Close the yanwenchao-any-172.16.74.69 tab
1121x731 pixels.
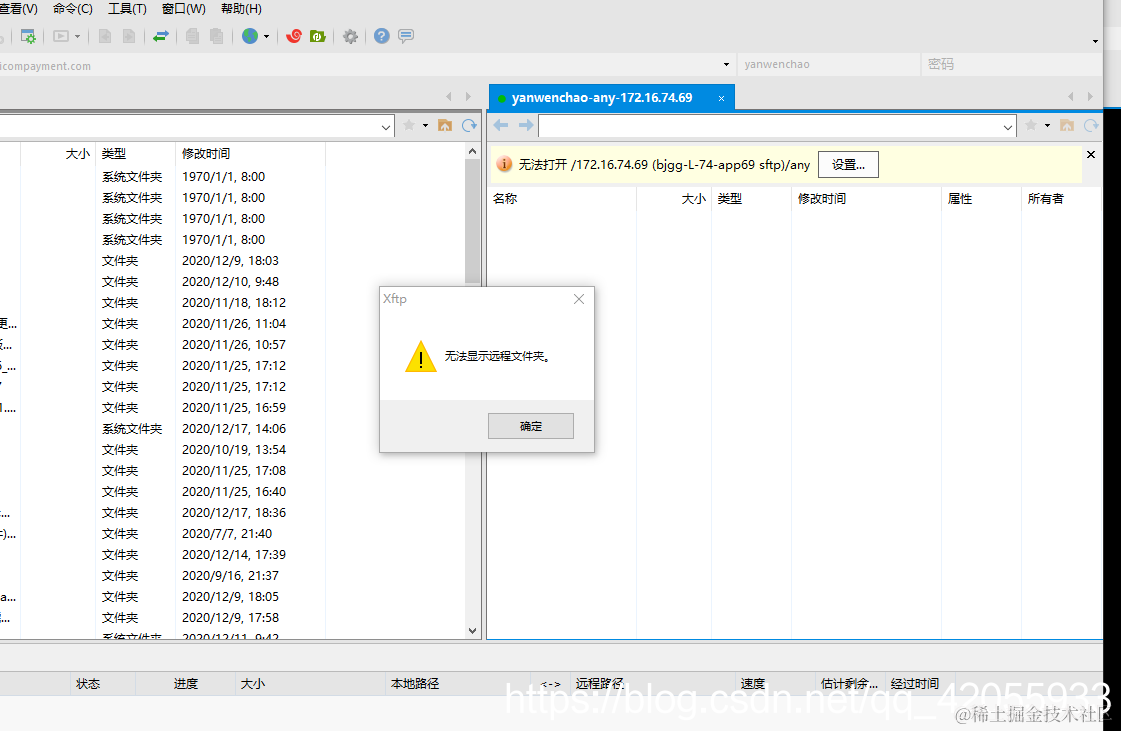coord(721,99)
